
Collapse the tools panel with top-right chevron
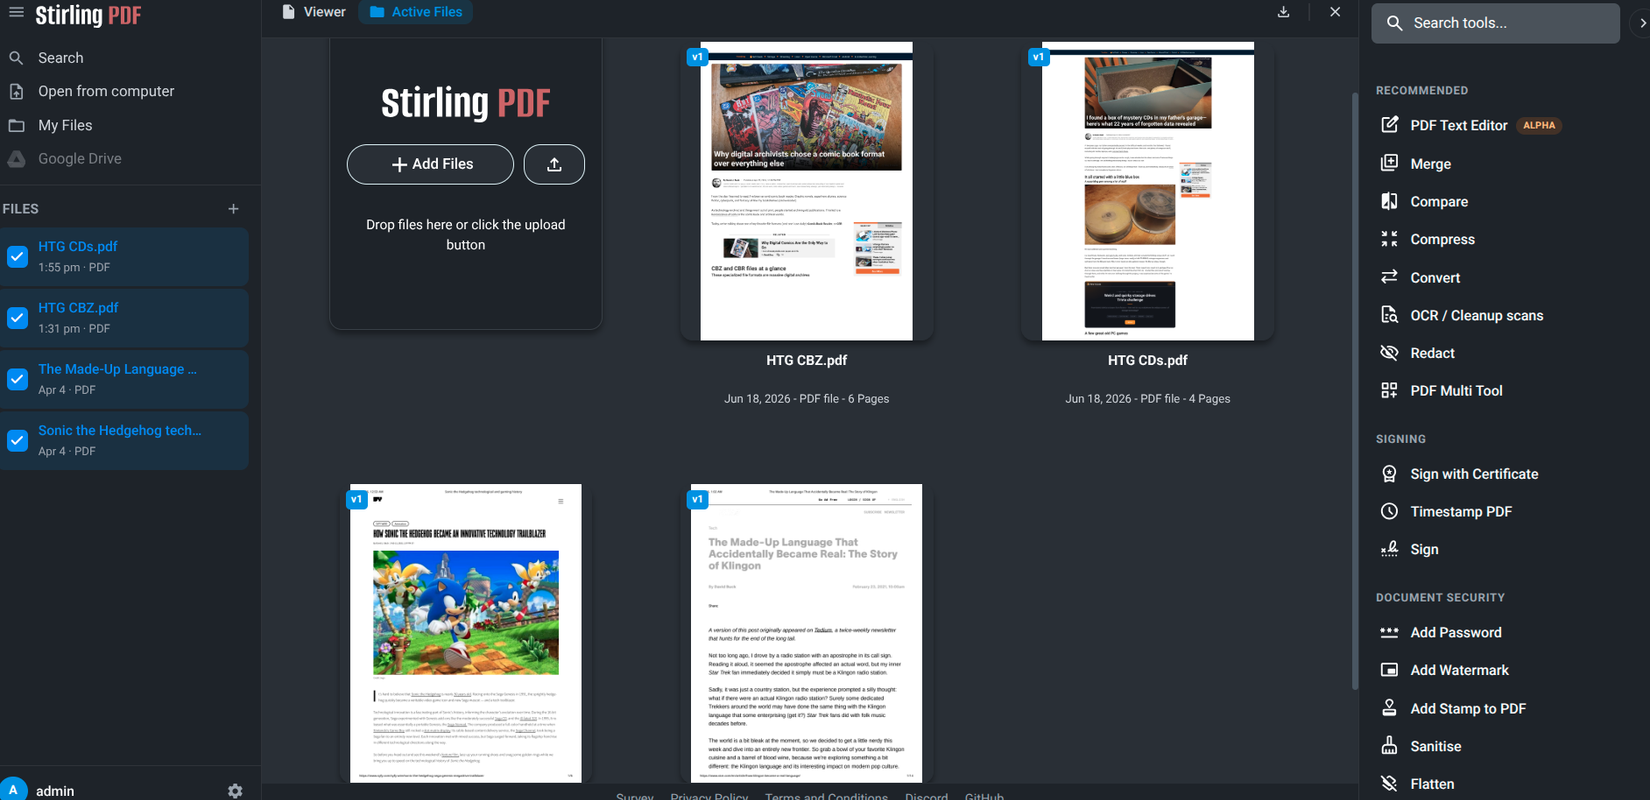(x=1641, y=22)
